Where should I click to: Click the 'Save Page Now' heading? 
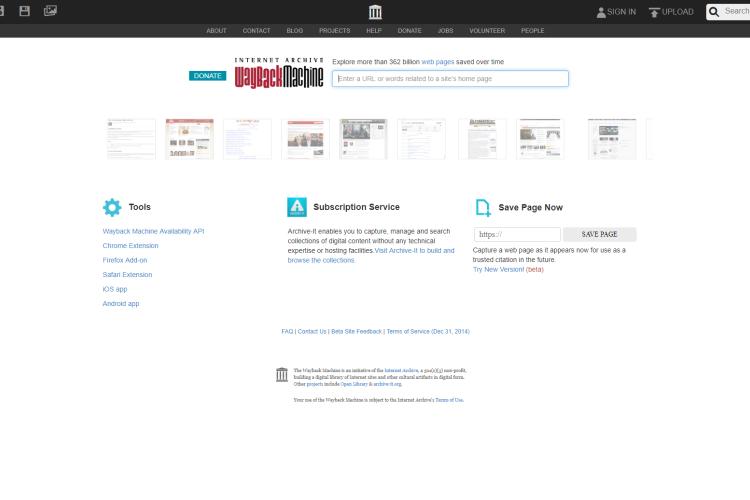pyautogui.click(x=530, y=208)
